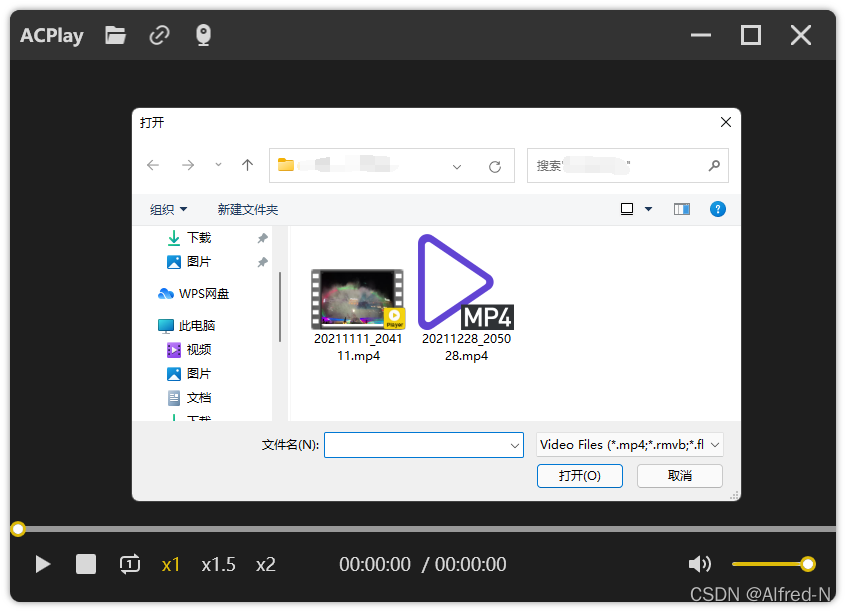
Task: Select 视频 in the sidebar
Action: (196, 349)
